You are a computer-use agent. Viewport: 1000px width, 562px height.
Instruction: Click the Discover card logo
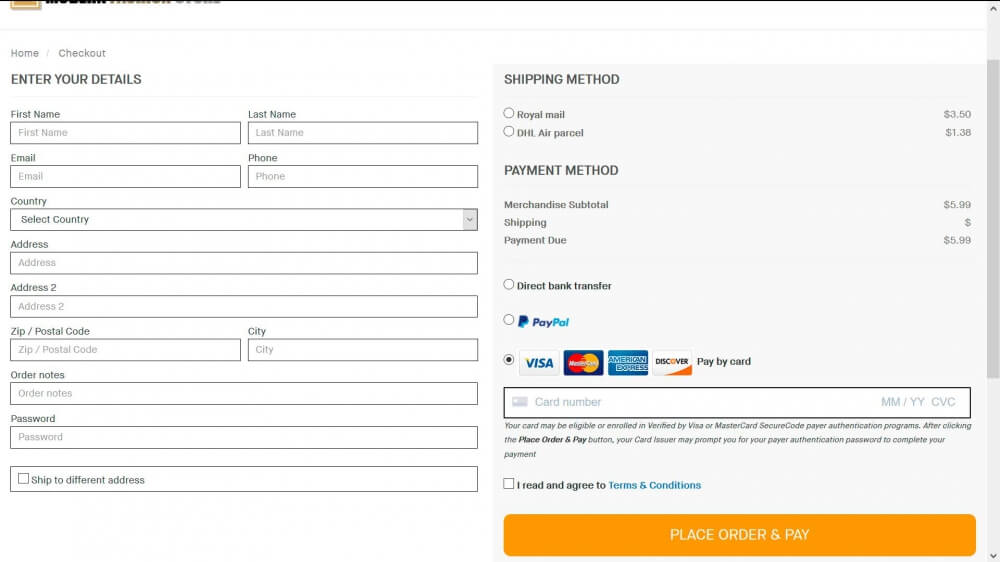(x=672, y=362)
